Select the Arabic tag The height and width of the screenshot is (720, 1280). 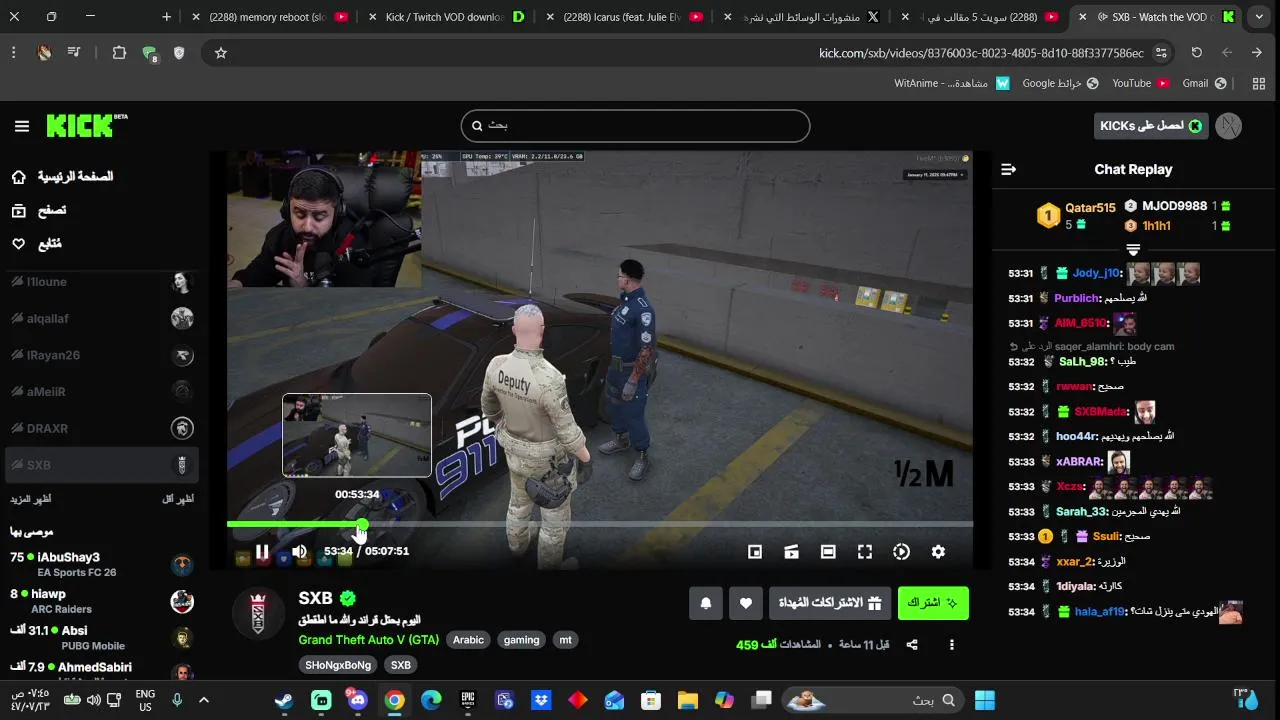468,640
